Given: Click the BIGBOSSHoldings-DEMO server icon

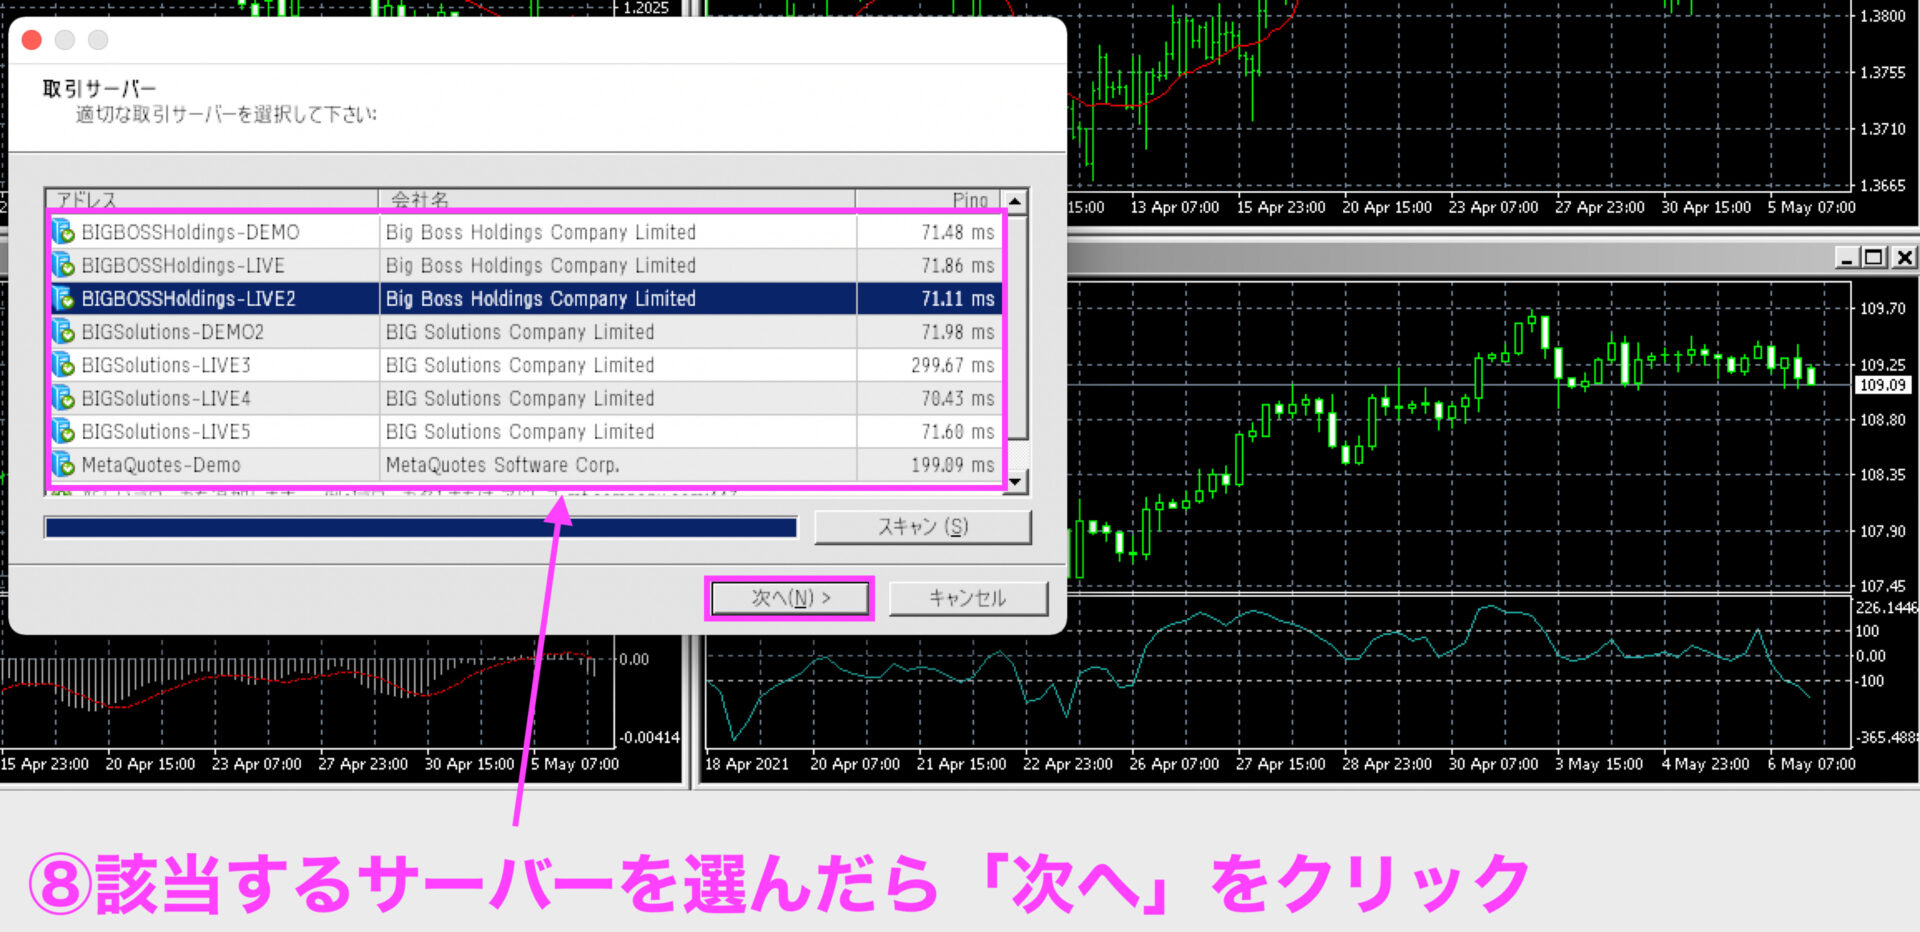Looking at the screenshot, I should [64, 232].
